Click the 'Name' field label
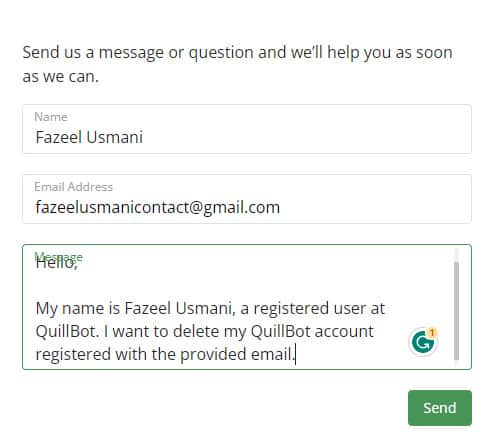 coord(51,117)
